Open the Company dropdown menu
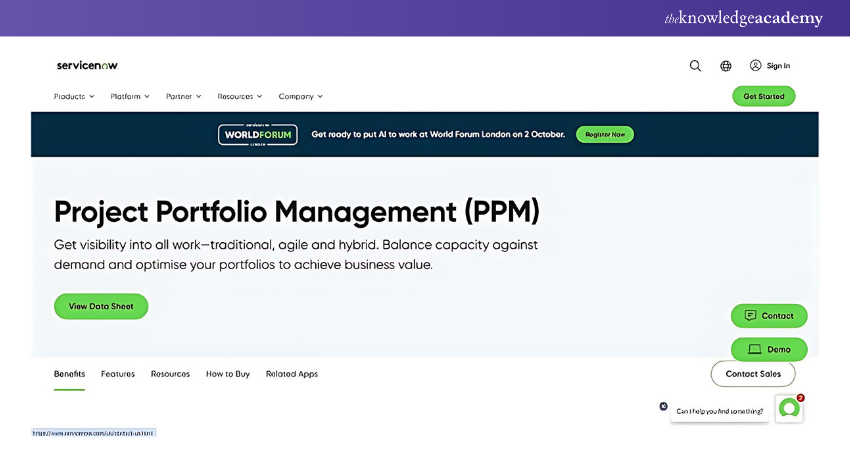850x450 pixels. [300, 96]
